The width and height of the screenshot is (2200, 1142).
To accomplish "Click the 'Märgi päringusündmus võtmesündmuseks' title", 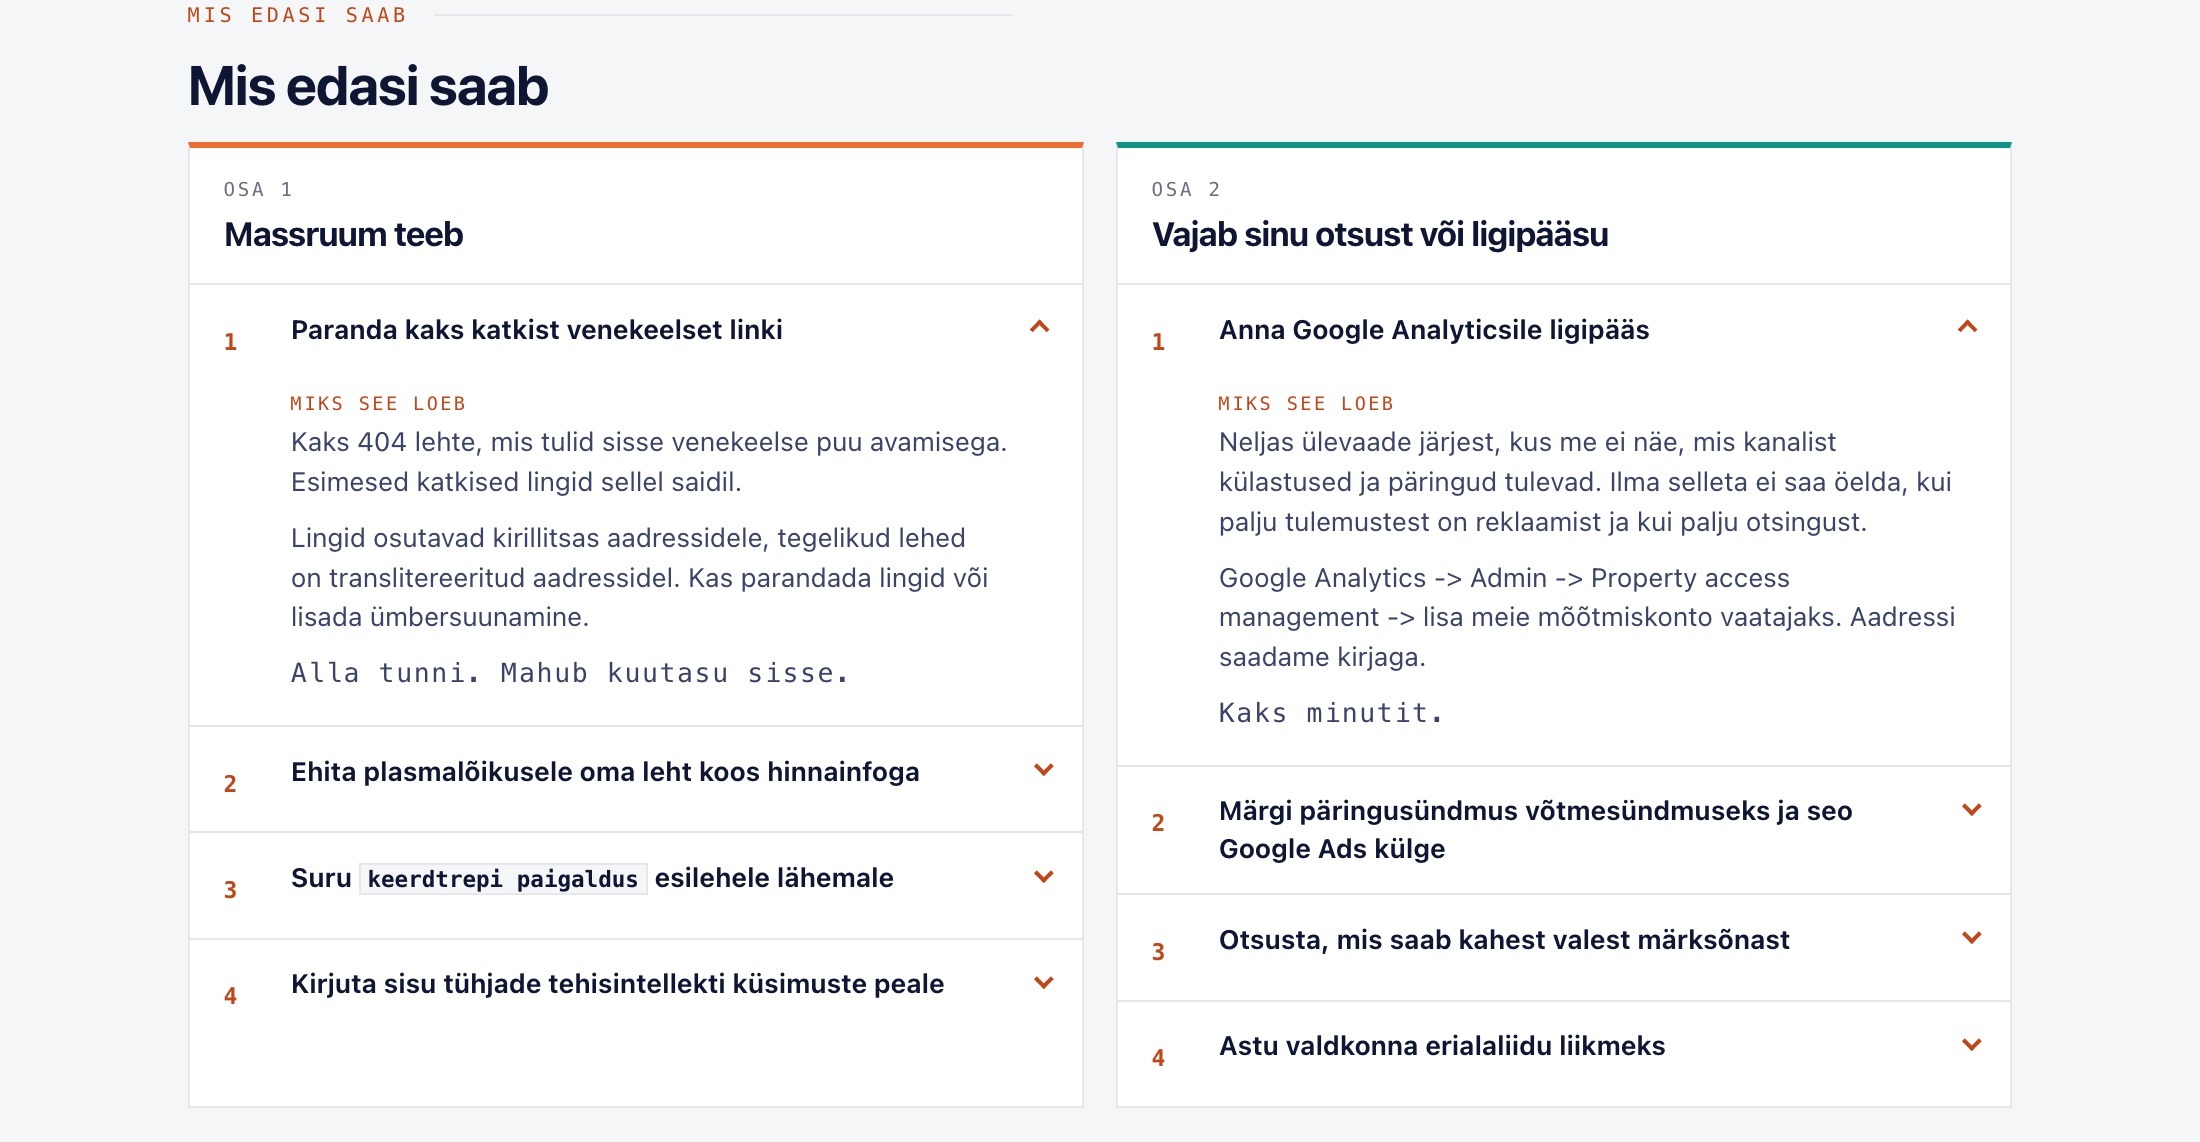I will click(x=1536, y=830).
